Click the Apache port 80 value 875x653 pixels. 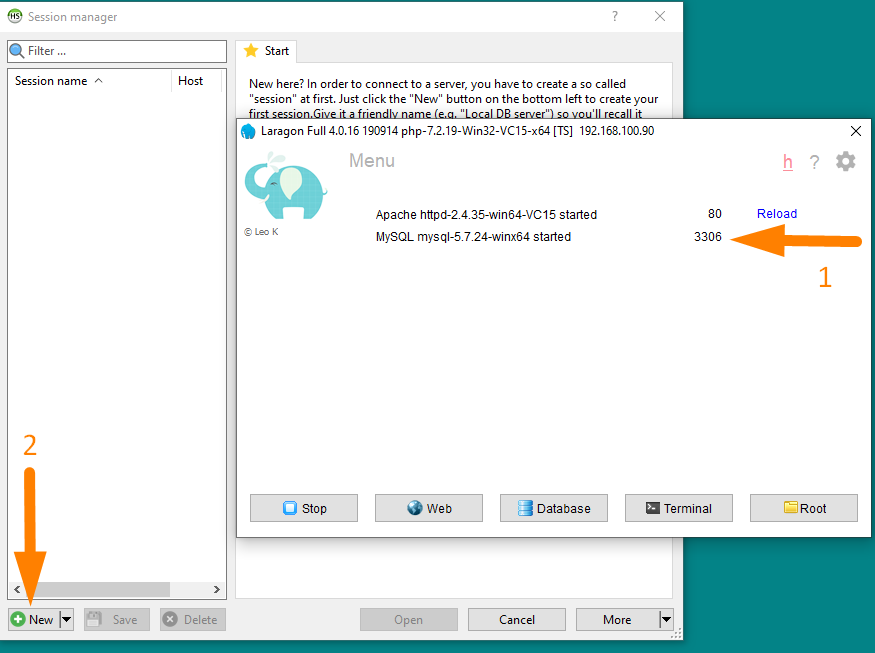(x=714, y=214)
